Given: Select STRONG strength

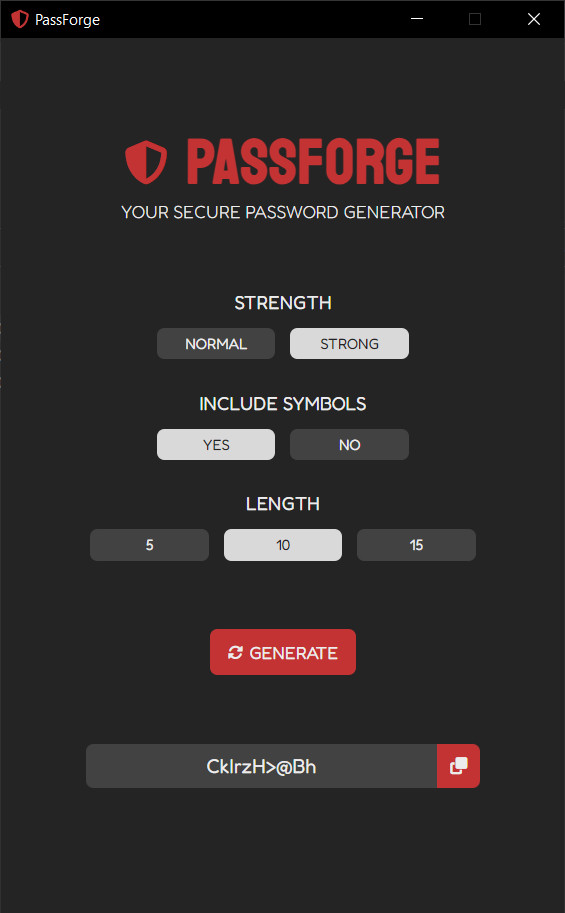Looking at the screenshot, I should 349,344.
